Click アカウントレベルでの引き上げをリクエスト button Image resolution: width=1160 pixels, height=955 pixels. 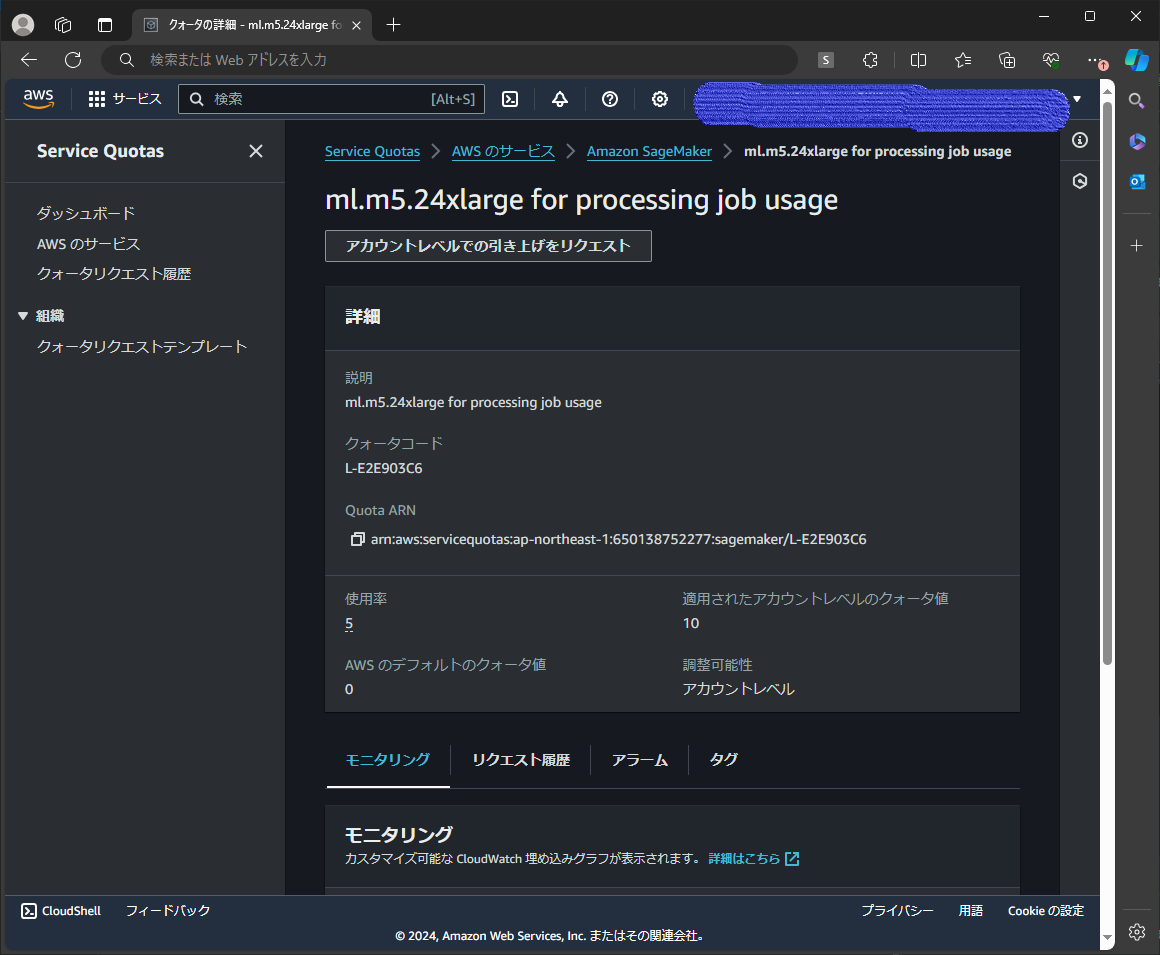click(488, 246)
